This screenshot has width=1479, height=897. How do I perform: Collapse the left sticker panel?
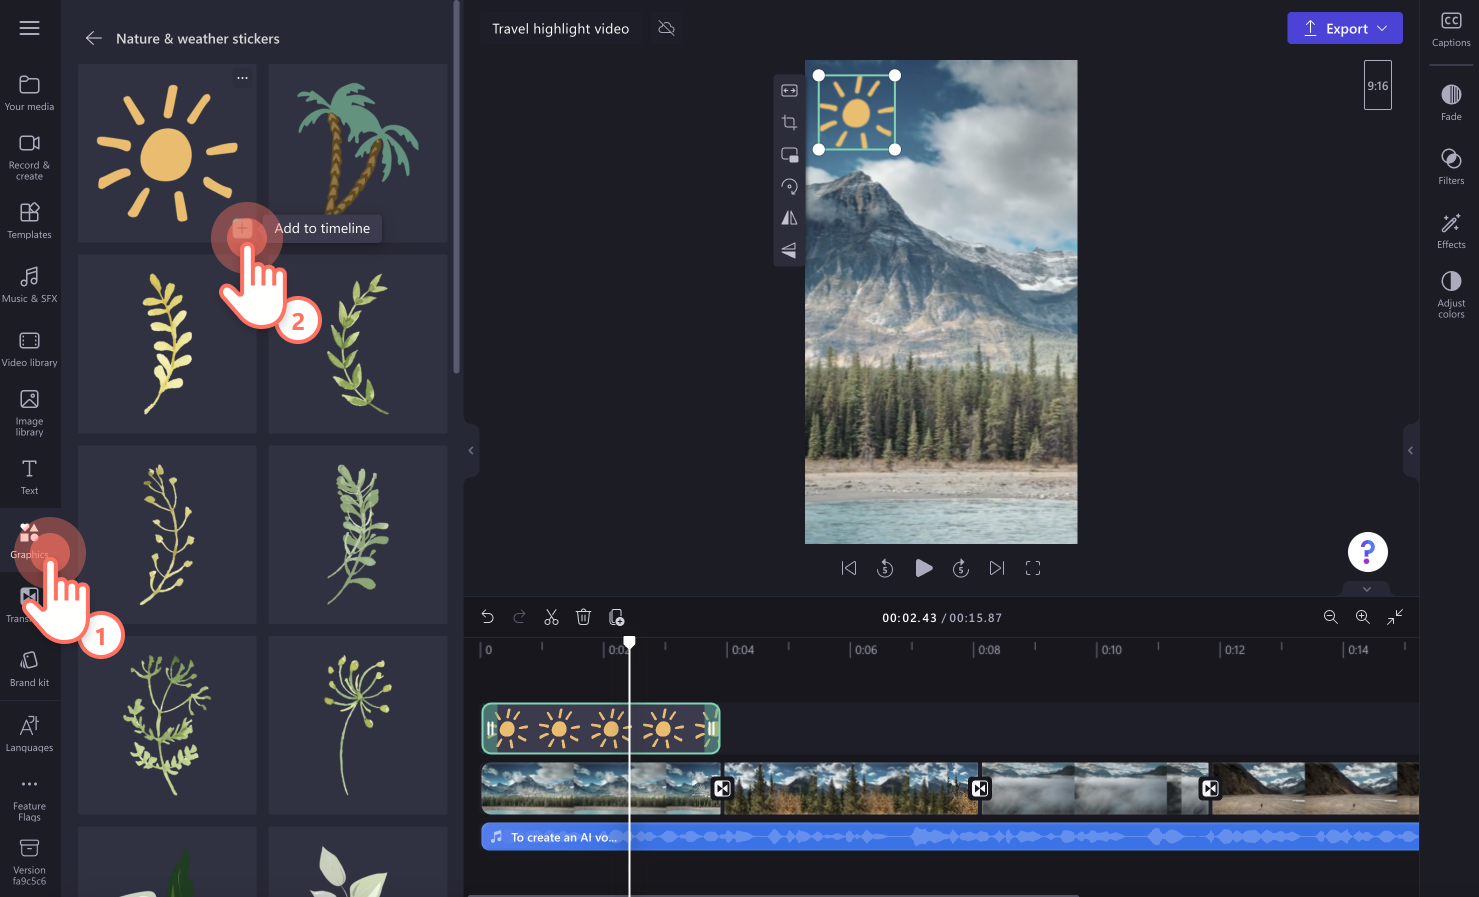click(471, 450)
